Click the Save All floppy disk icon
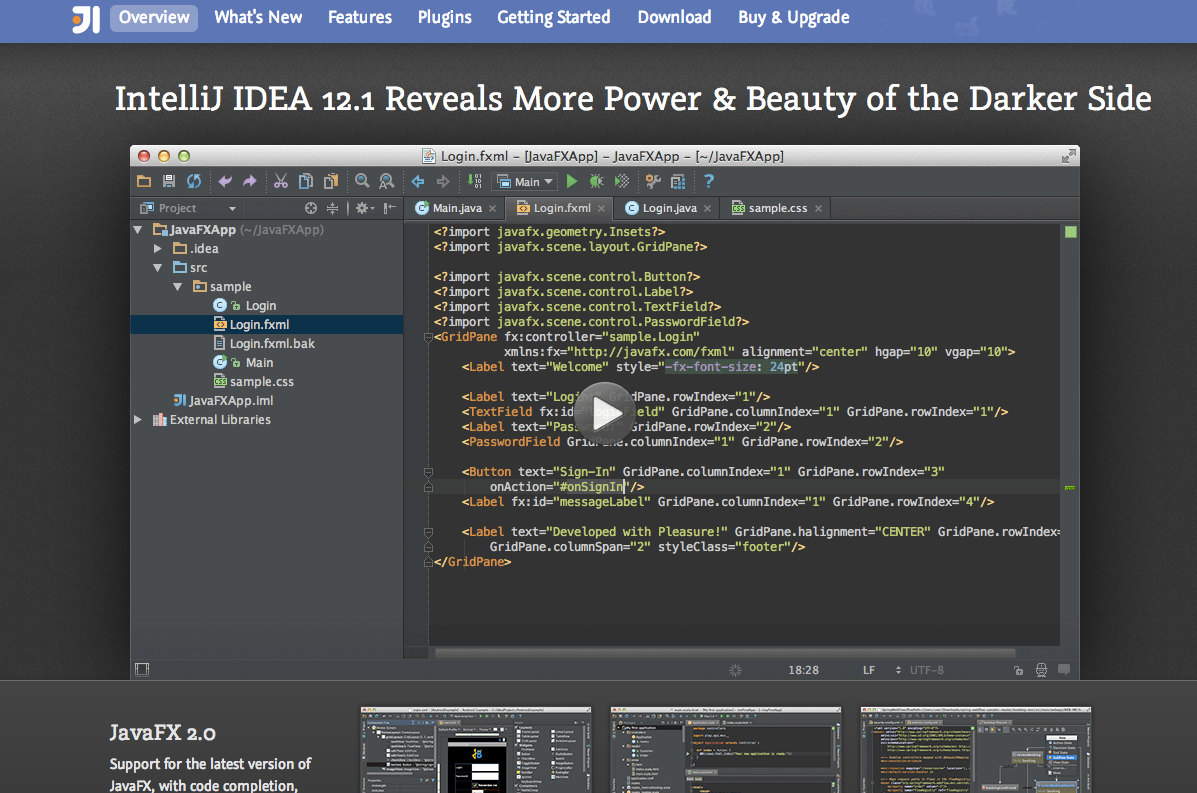The width and height of the screenshot is (1197, 793). click(x=169, y=181)
